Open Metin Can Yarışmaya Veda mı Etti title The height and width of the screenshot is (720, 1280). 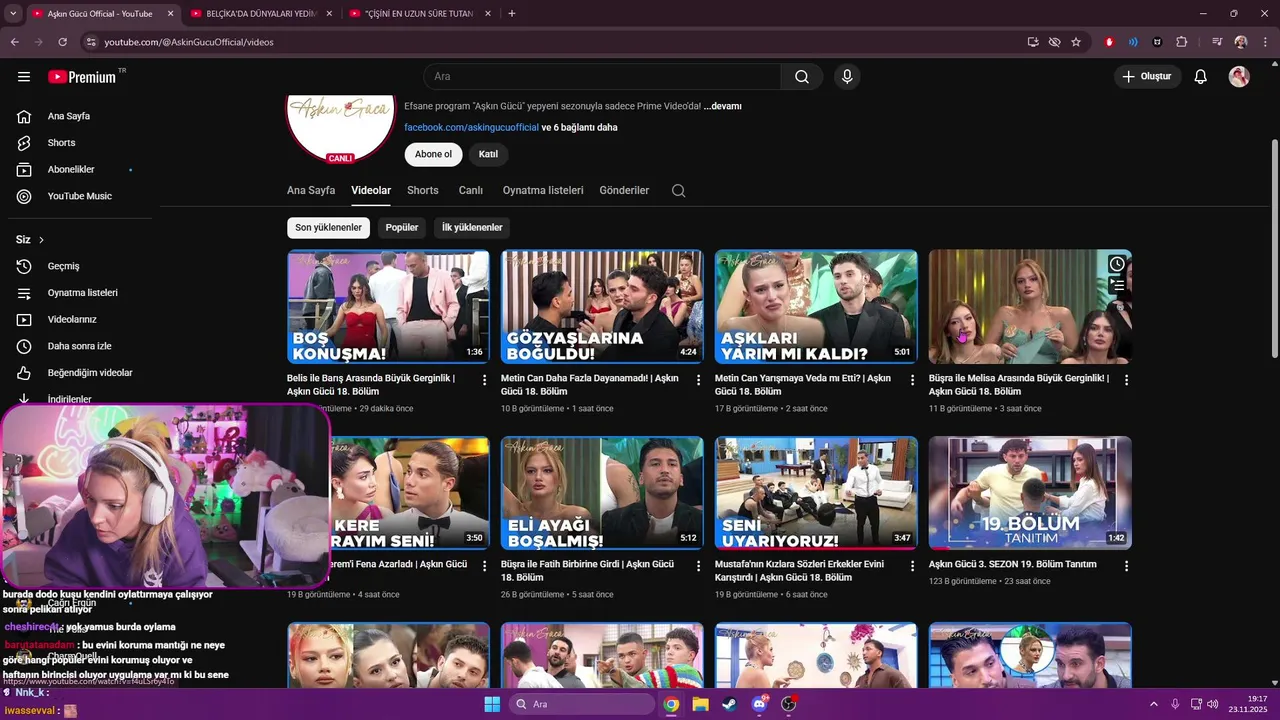pos(803,385)
